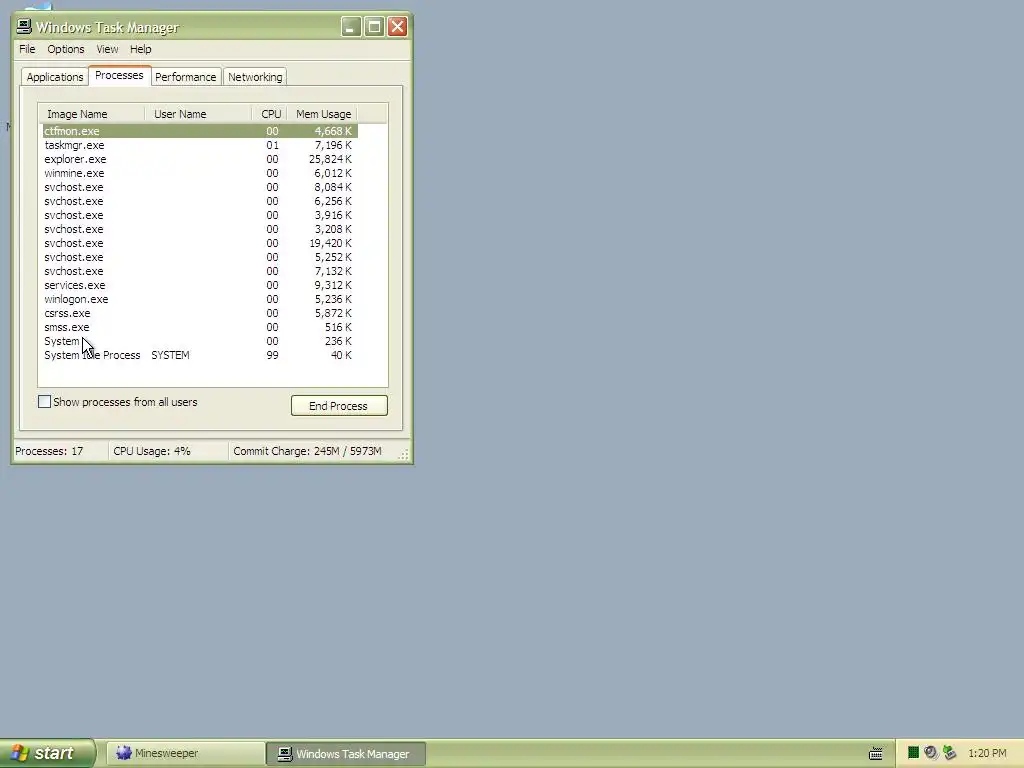Enable Show processes from all users
1024x768 pixels.
[x=44, y=402]
